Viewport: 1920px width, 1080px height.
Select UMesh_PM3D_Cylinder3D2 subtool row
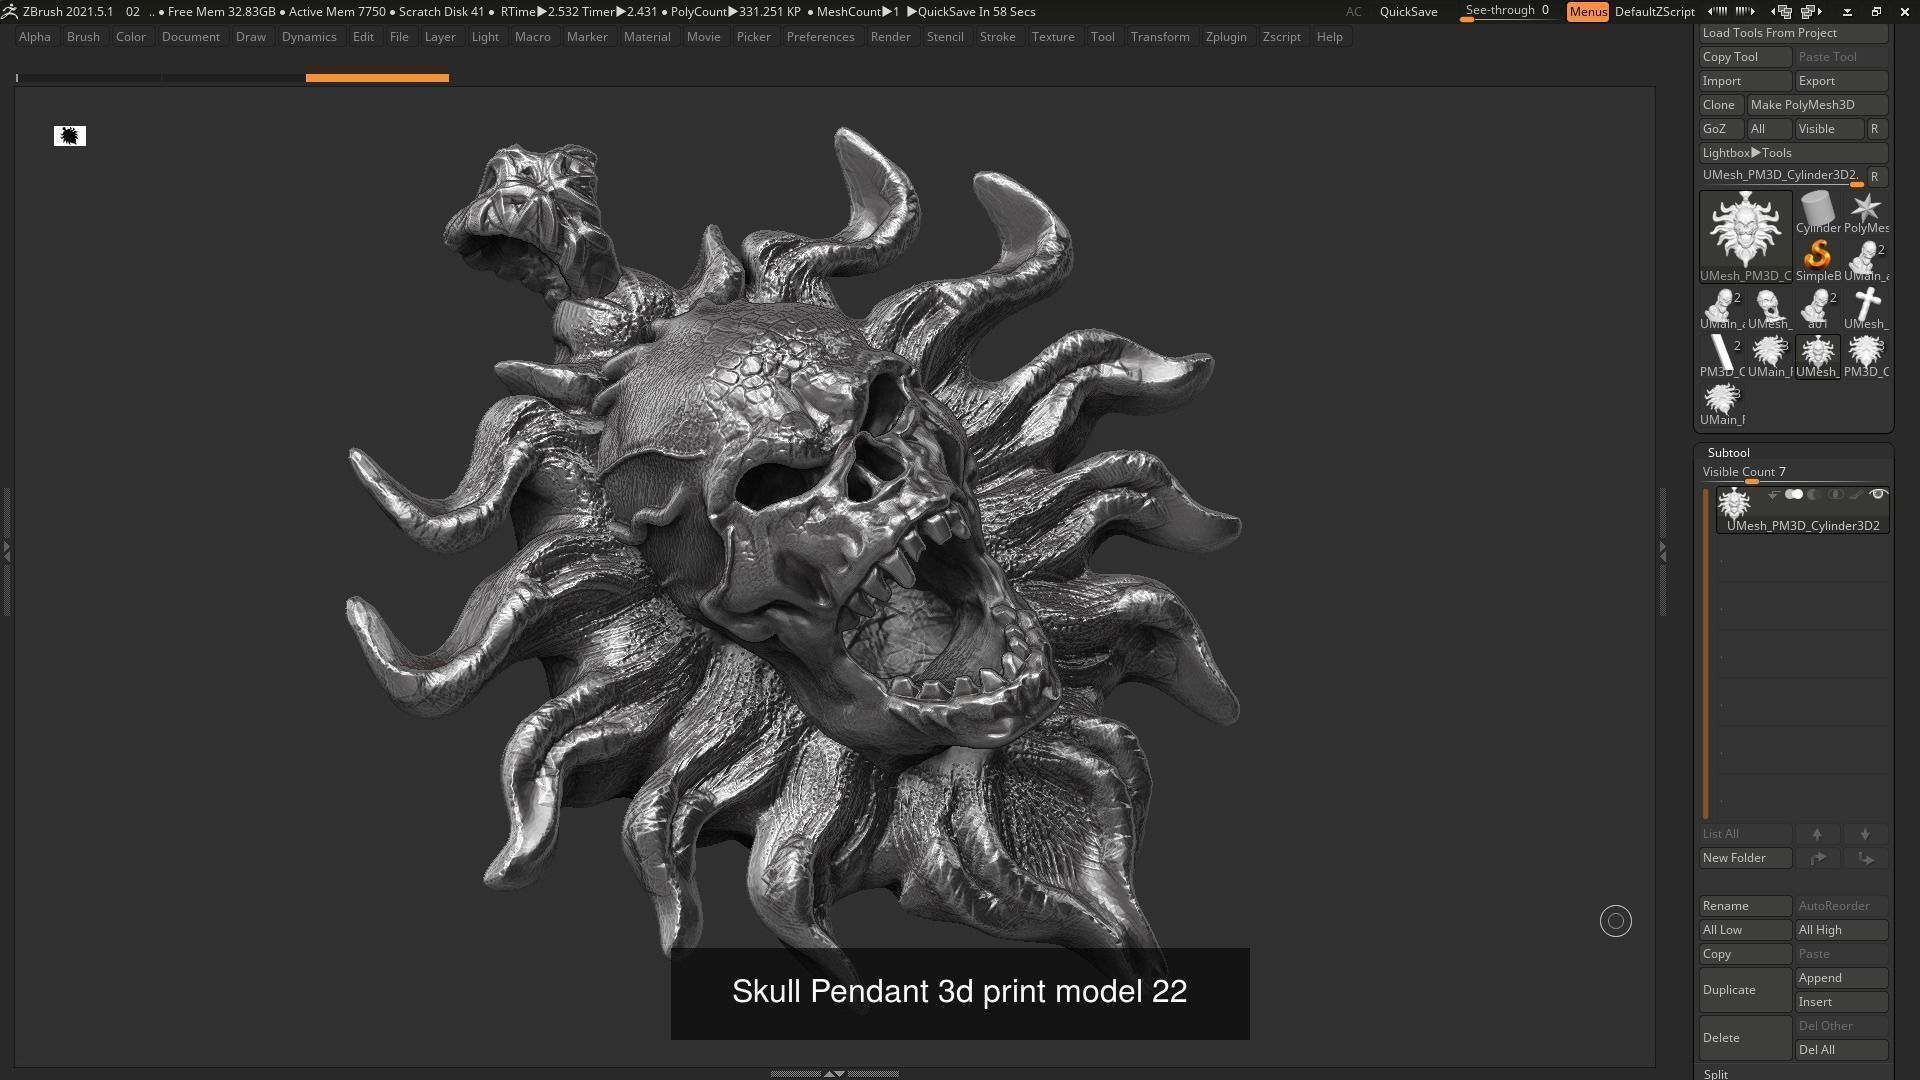(x=1802, y=510)
